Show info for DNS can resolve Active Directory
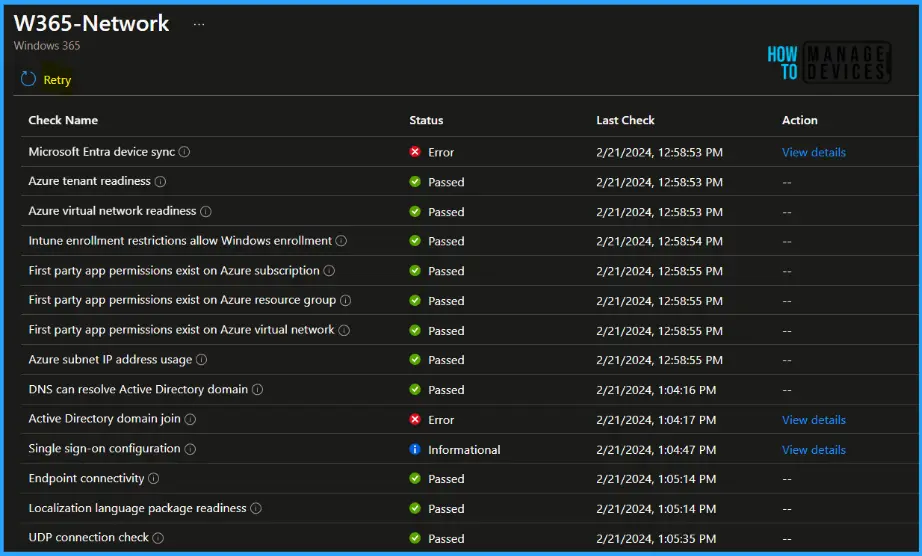Image resolution: width=922 pixels, height=556 pixels. pos(257,390)
